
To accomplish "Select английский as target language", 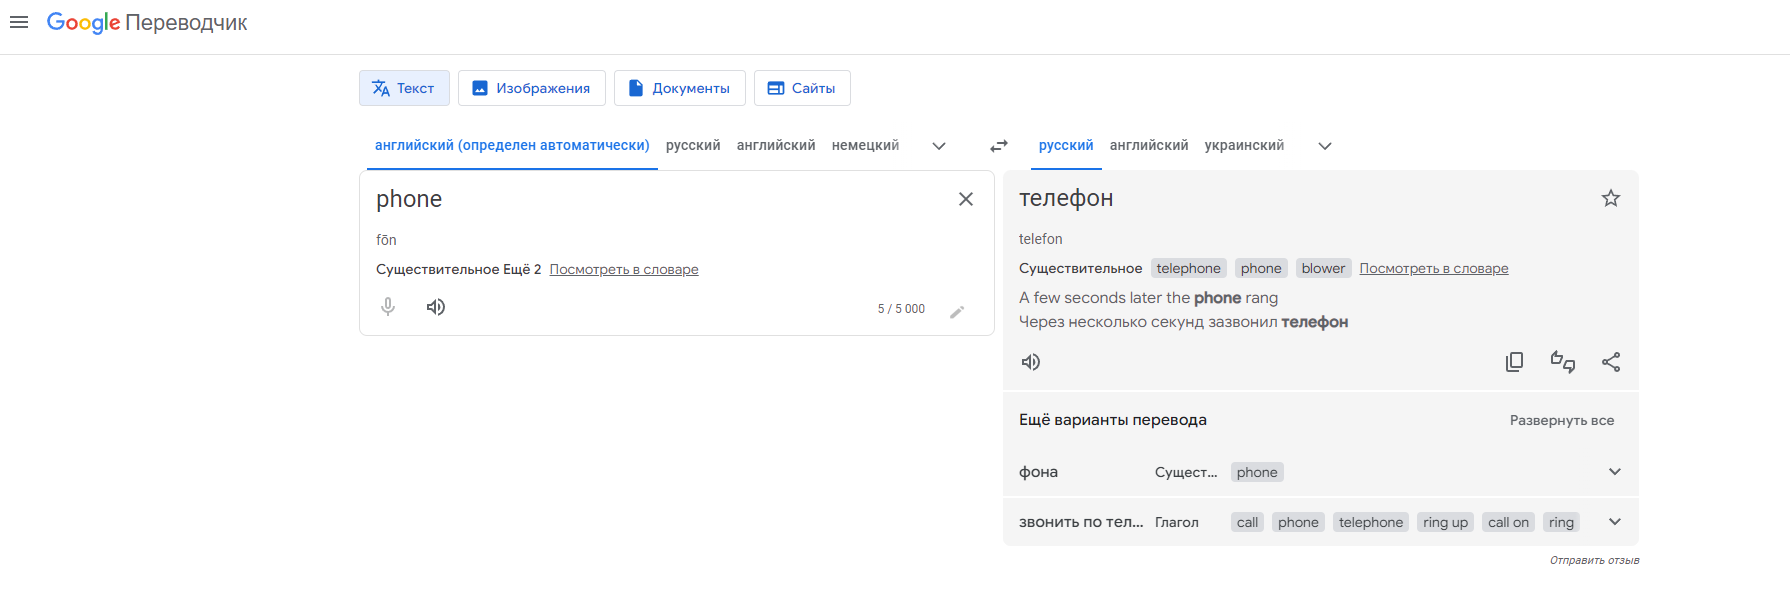I will pyautogui.click(x=1149, y=146).
